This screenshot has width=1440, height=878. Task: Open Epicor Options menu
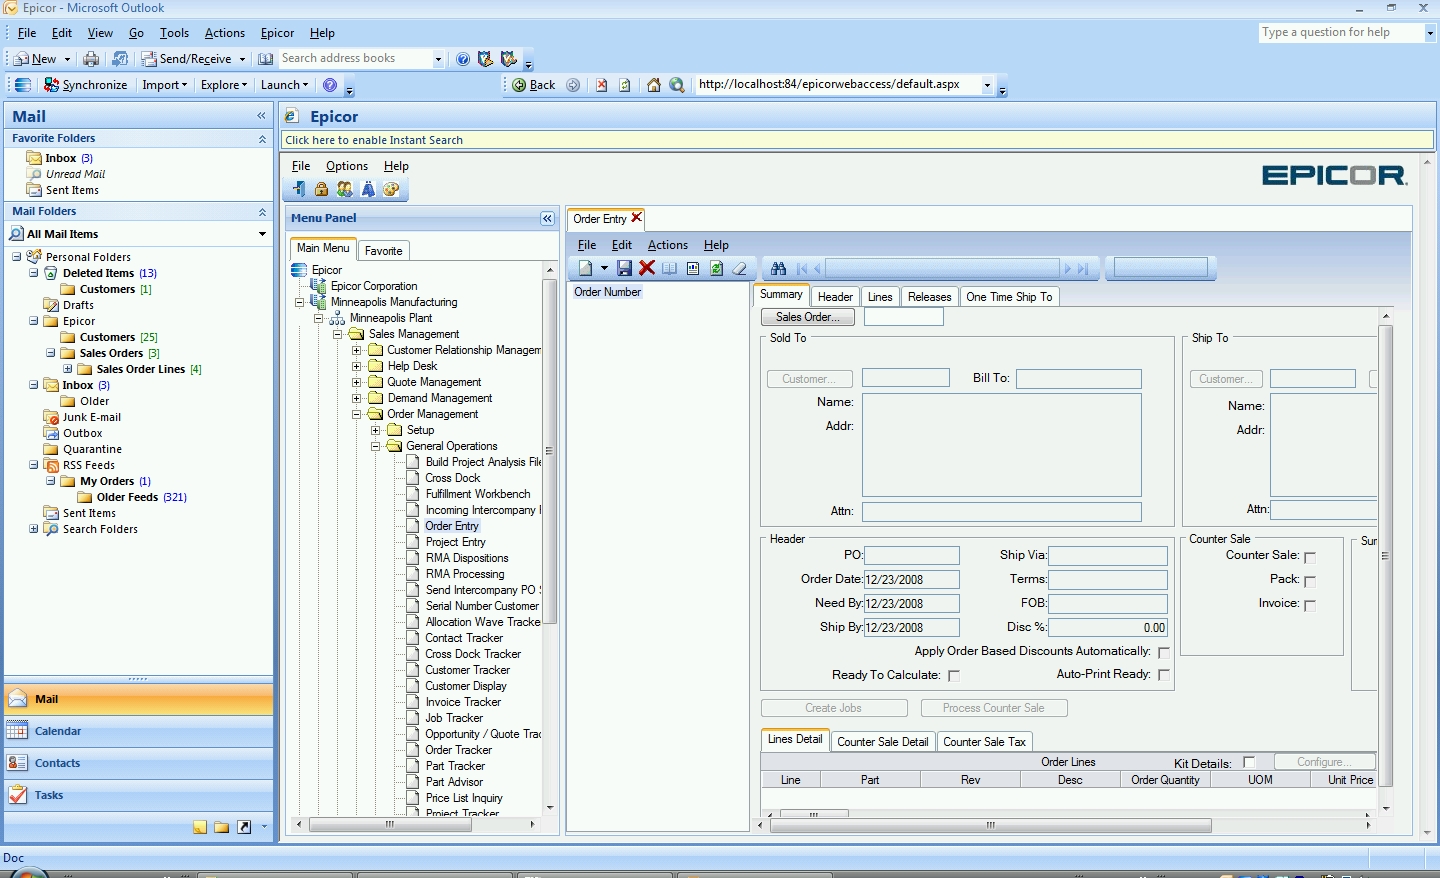[347, 166]
